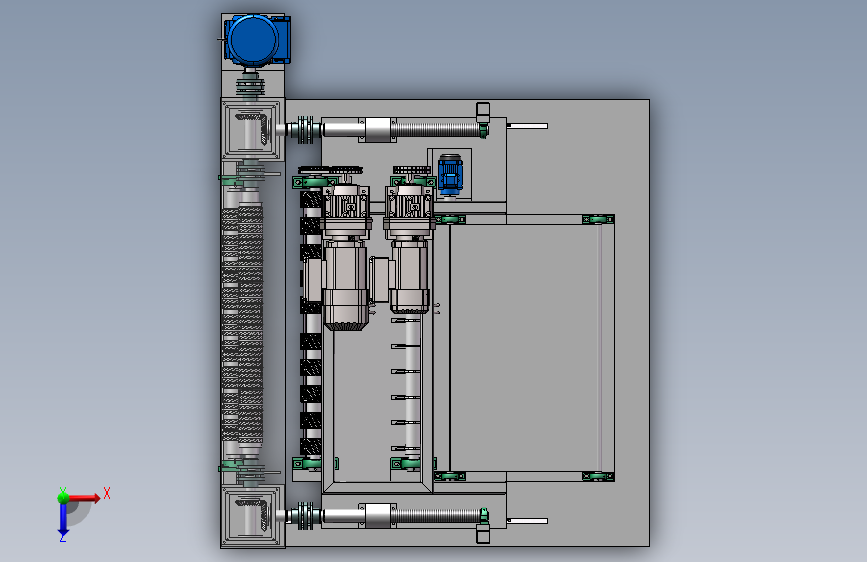
Task: Select the bottom threaded lead screw
Action: [x=438, y=516]
